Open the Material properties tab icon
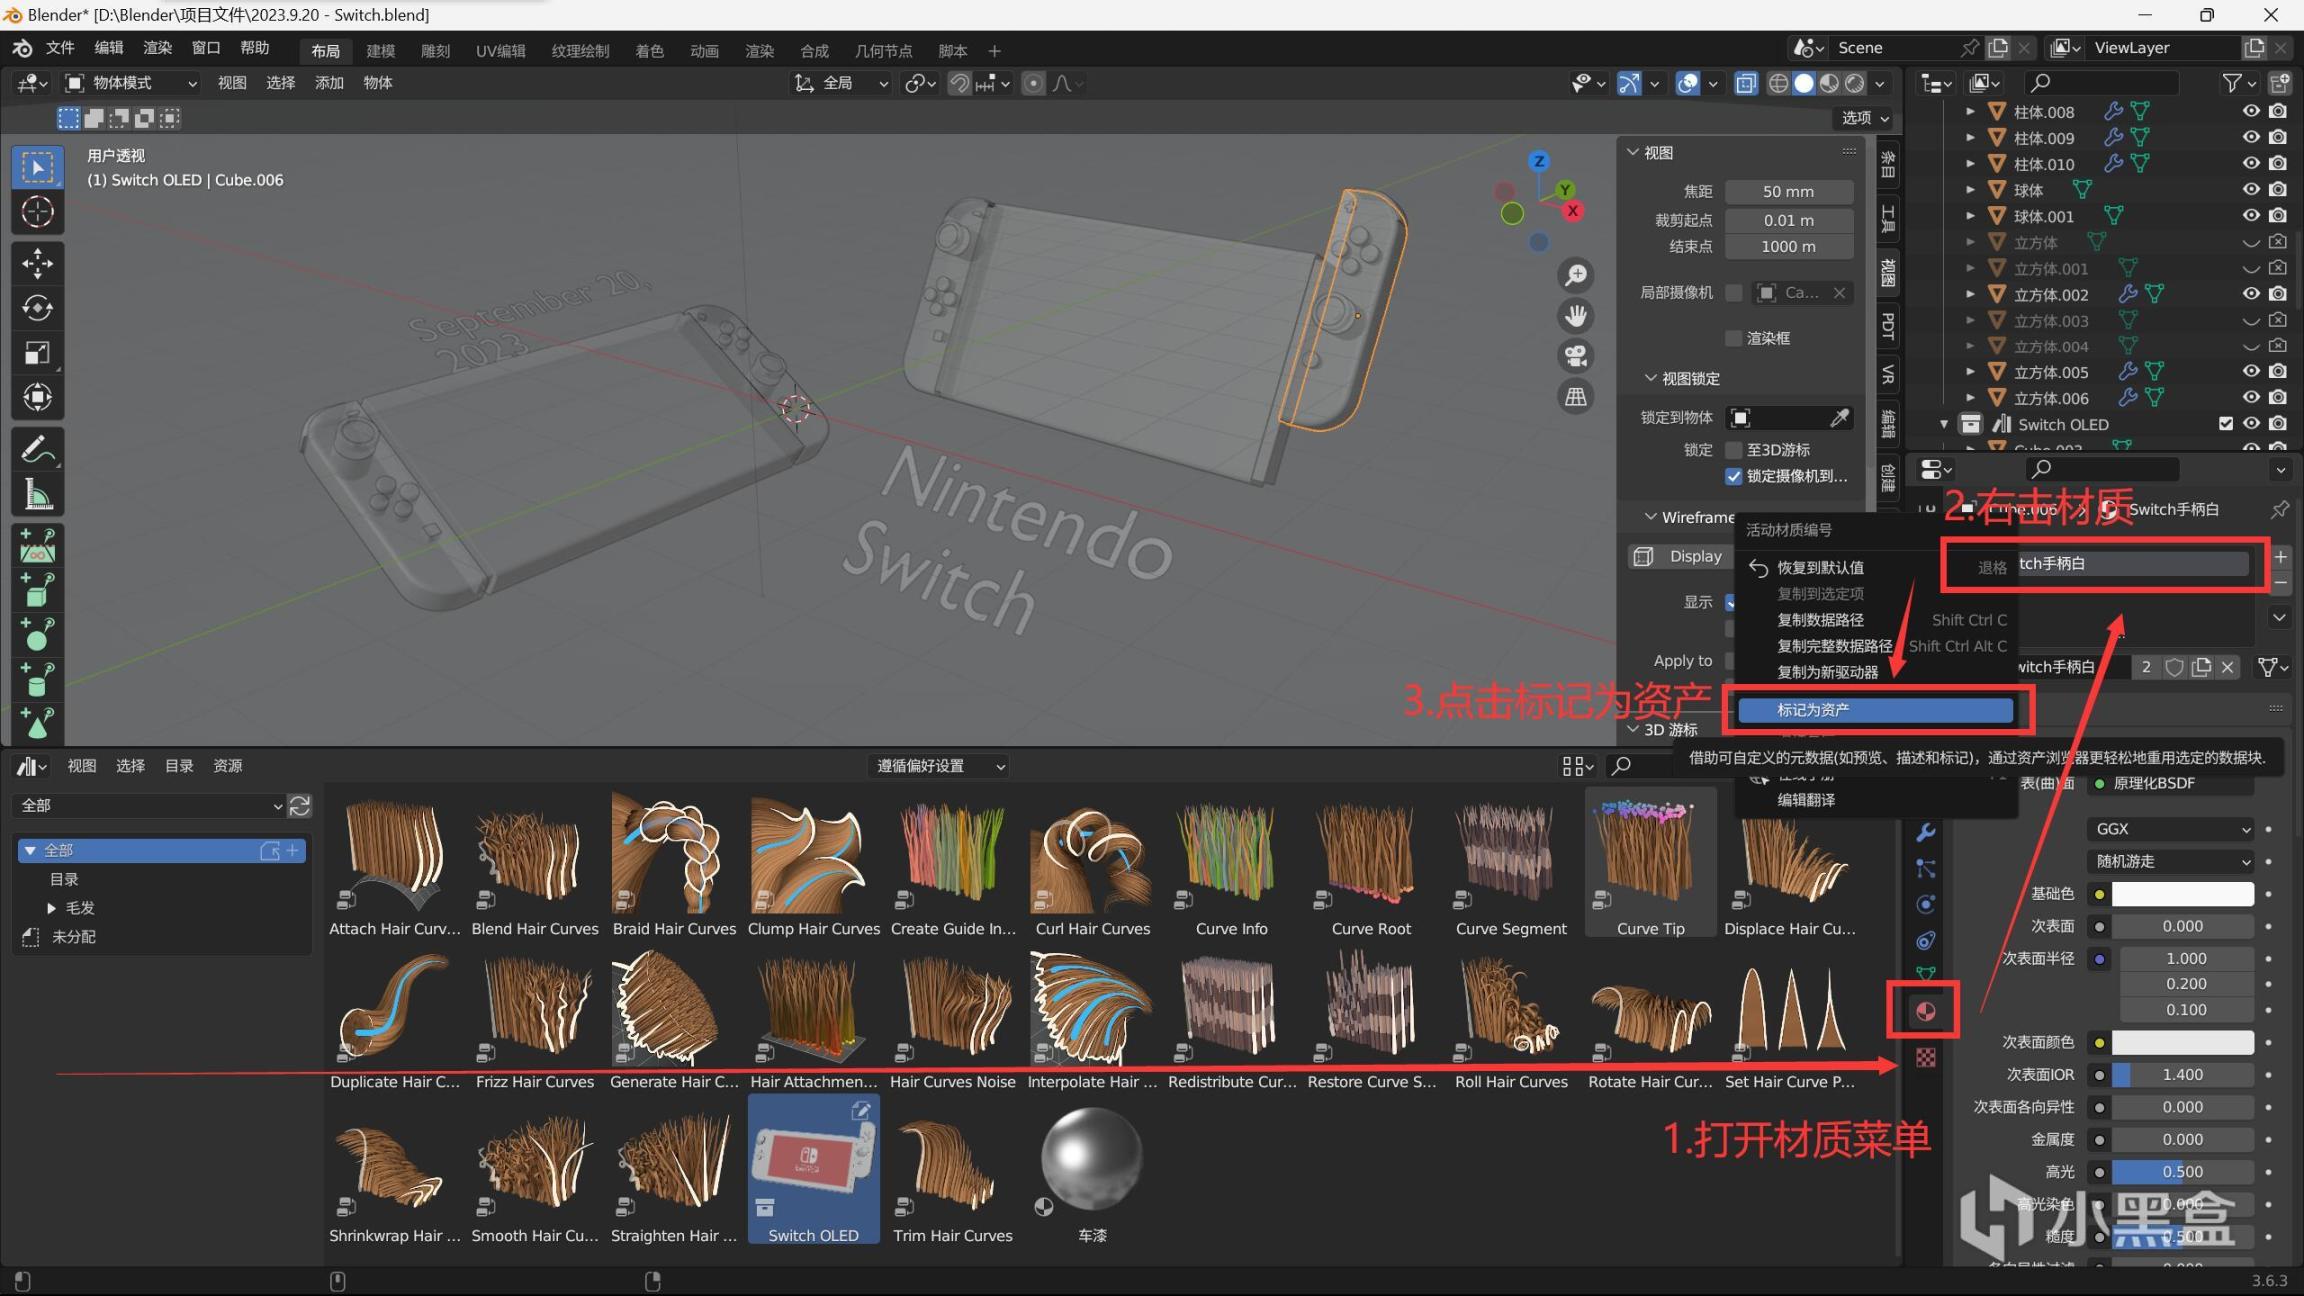2304x1296 pixels. tap(1925, 1011)
